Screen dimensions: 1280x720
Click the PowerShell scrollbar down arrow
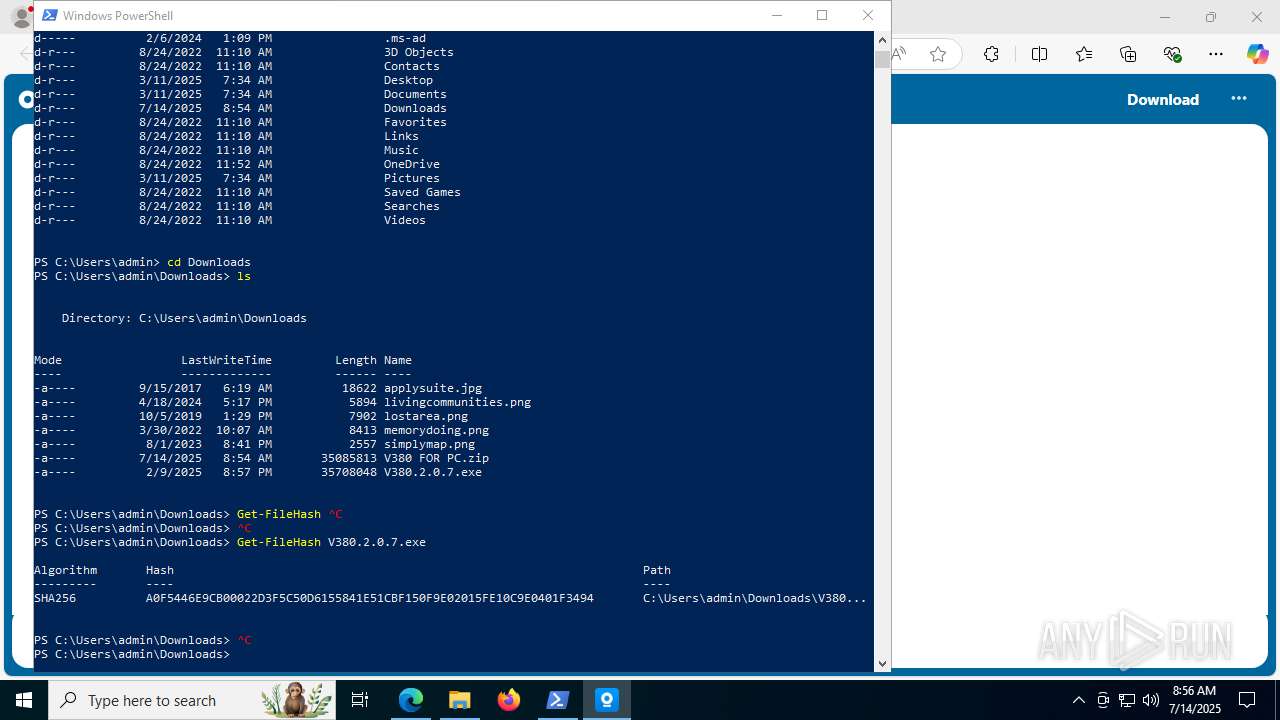(x=882, y=663)
